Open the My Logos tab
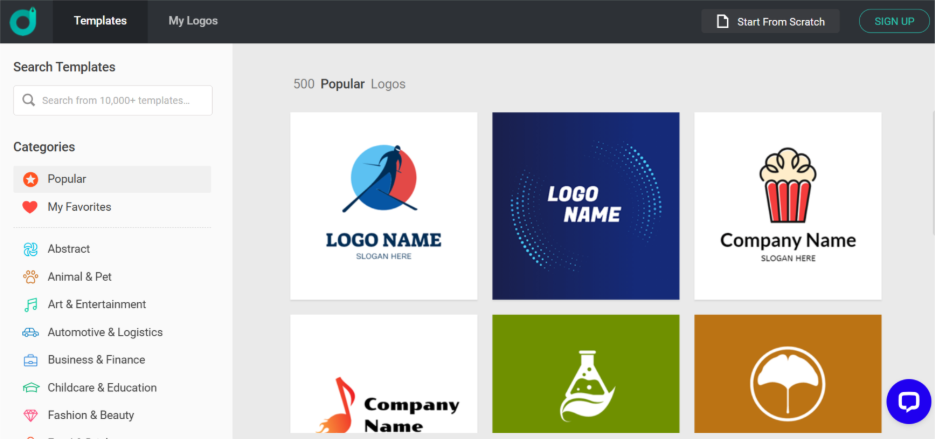The width and height of the screenshot is (936, 439). (x=193, y=21)
